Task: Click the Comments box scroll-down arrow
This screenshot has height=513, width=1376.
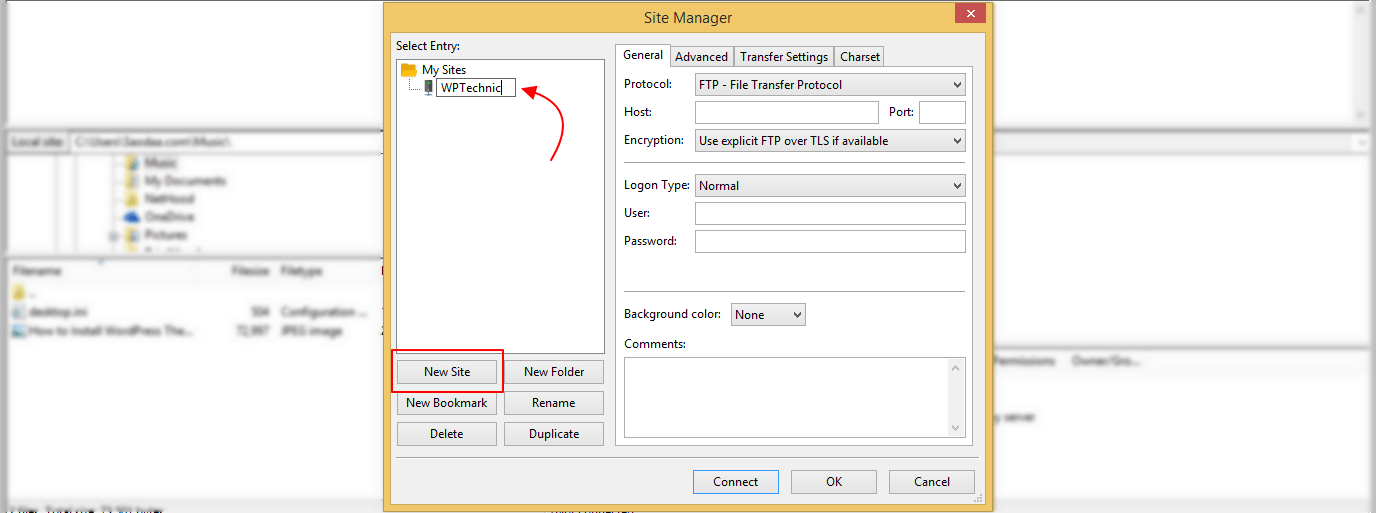Action: 956,428
